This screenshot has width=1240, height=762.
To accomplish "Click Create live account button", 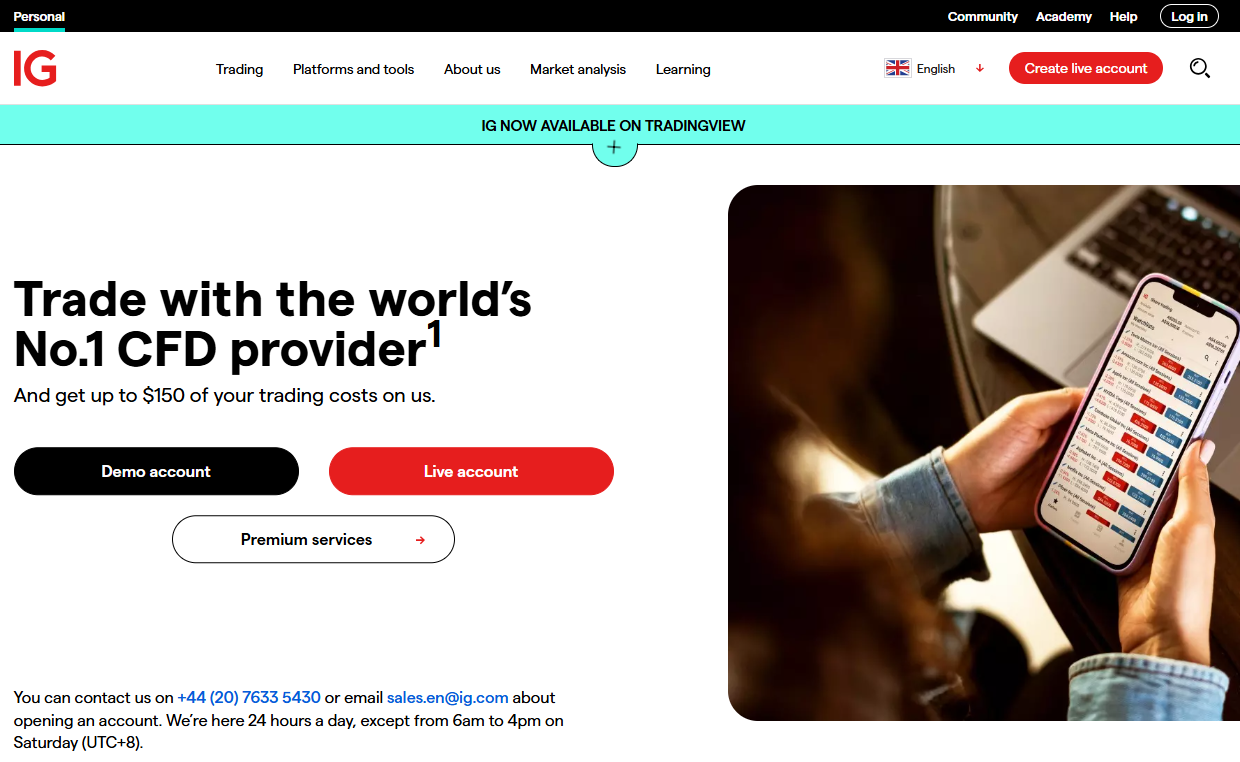I will coord(1086,68).
